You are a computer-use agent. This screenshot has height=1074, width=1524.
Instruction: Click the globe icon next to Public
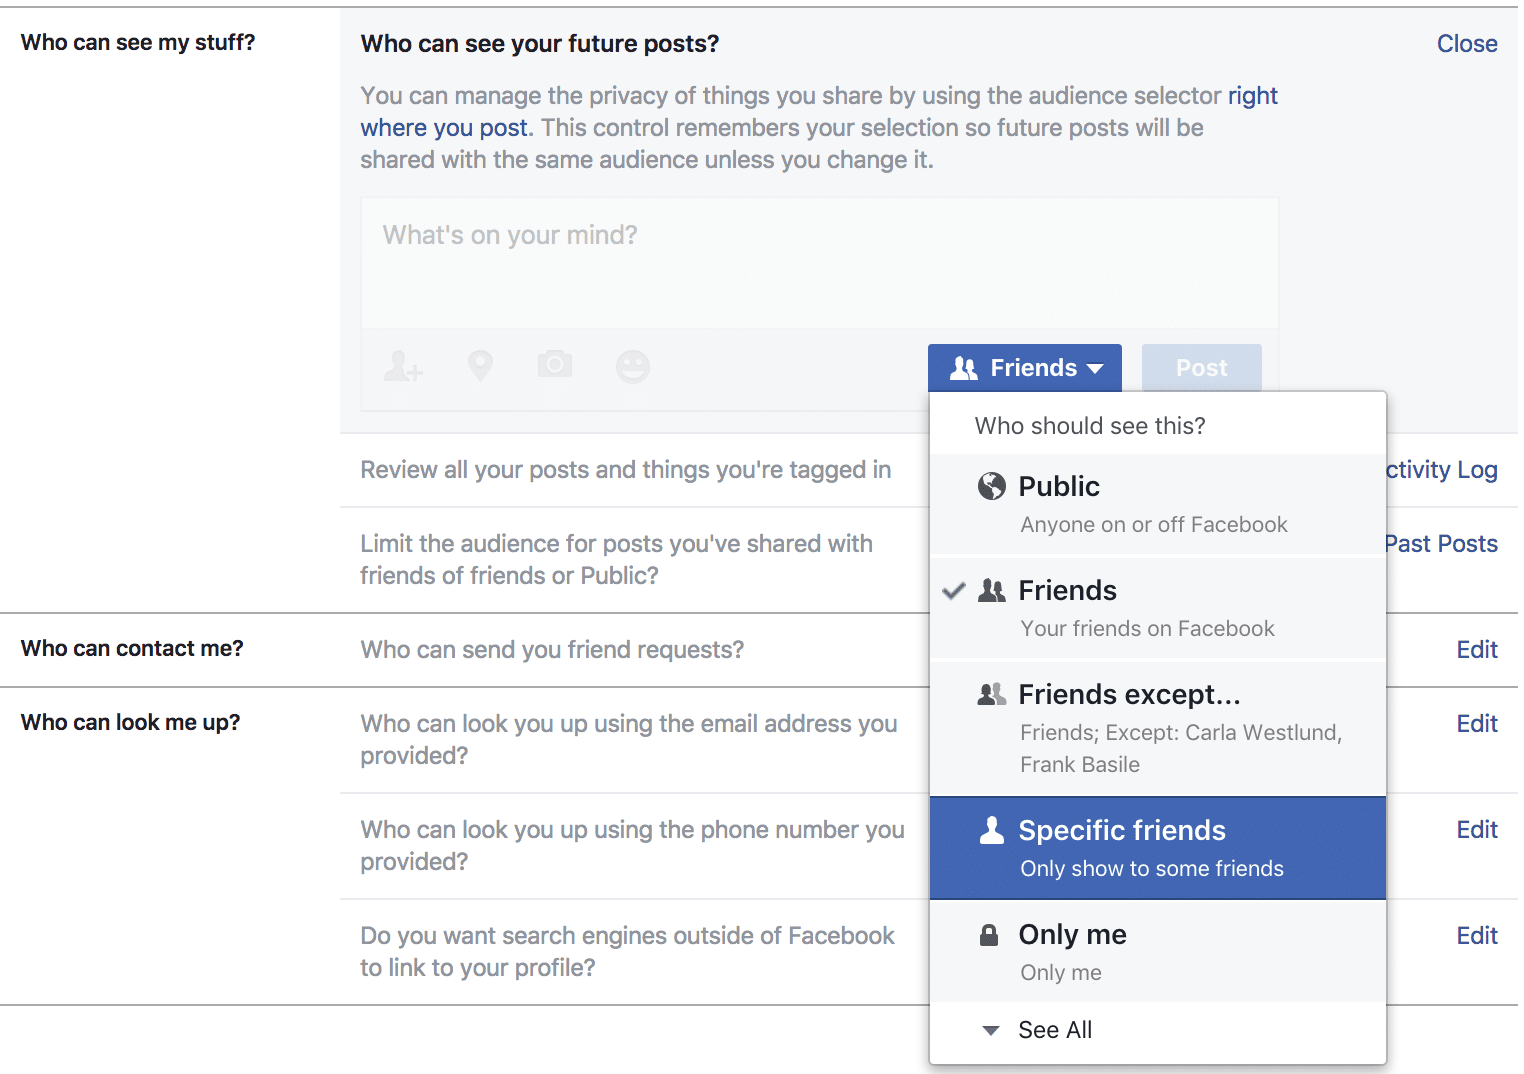pos(990,486)
